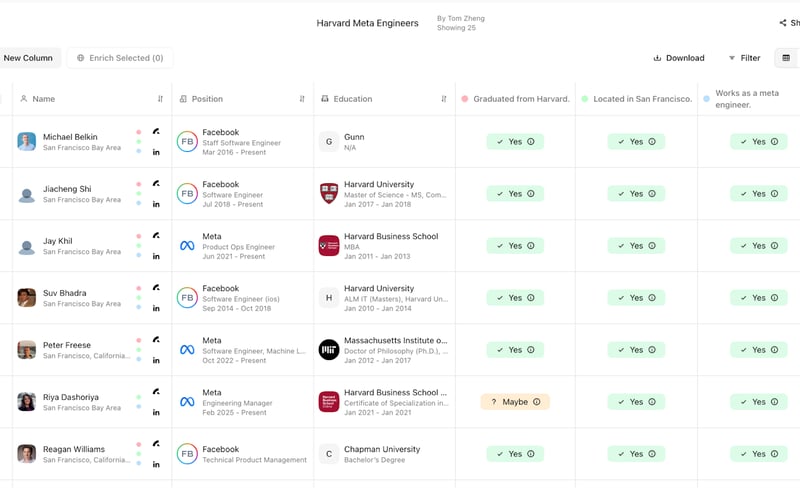Click the Download button
This screenshot has width=800, height=500.
pos(679,58)
